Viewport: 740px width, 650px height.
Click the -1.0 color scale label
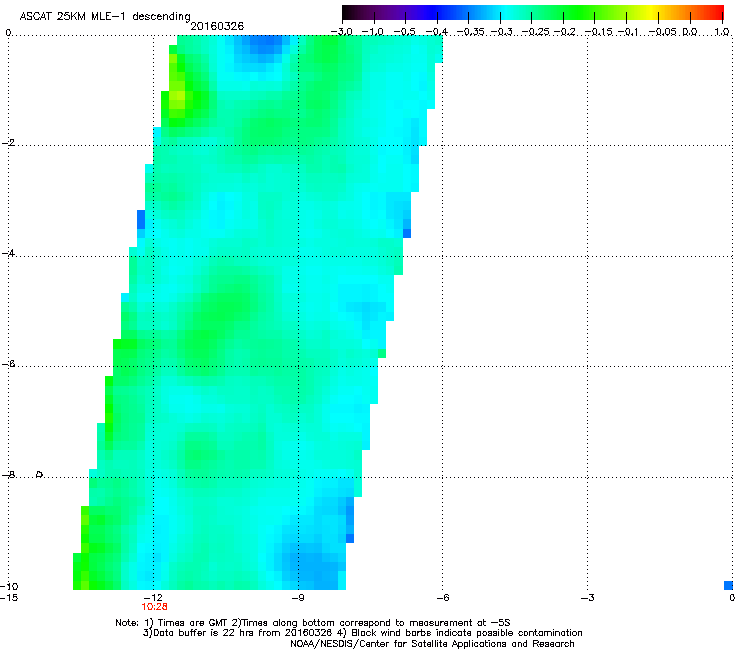373,32
